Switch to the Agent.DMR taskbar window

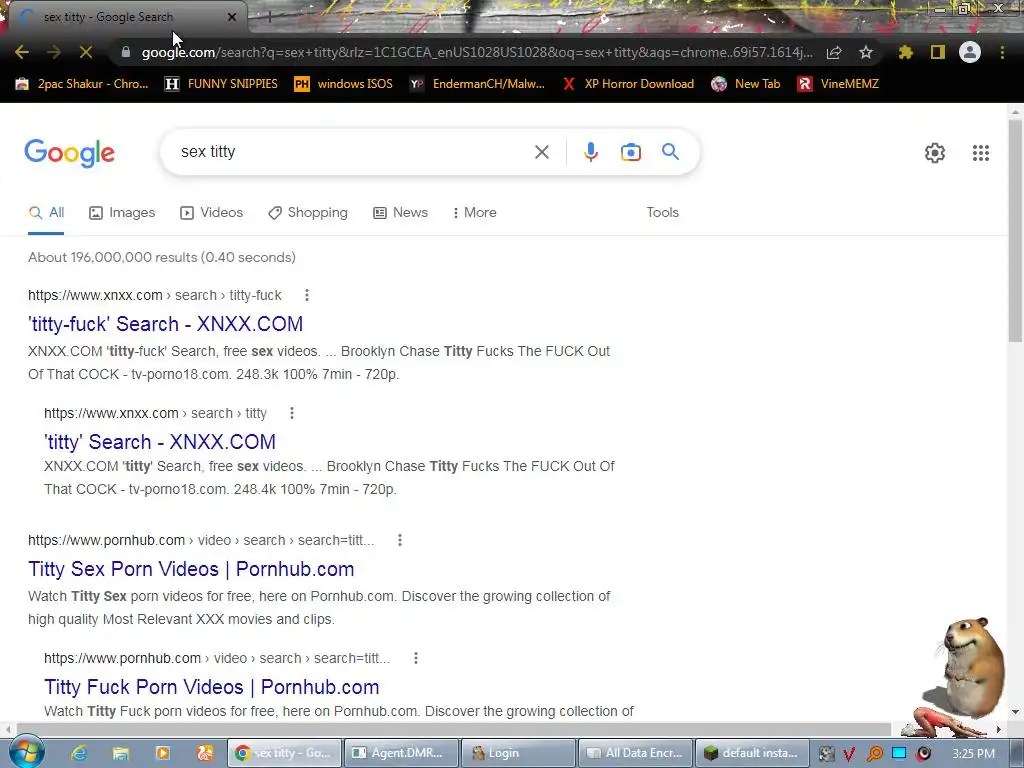coord(400,753)
